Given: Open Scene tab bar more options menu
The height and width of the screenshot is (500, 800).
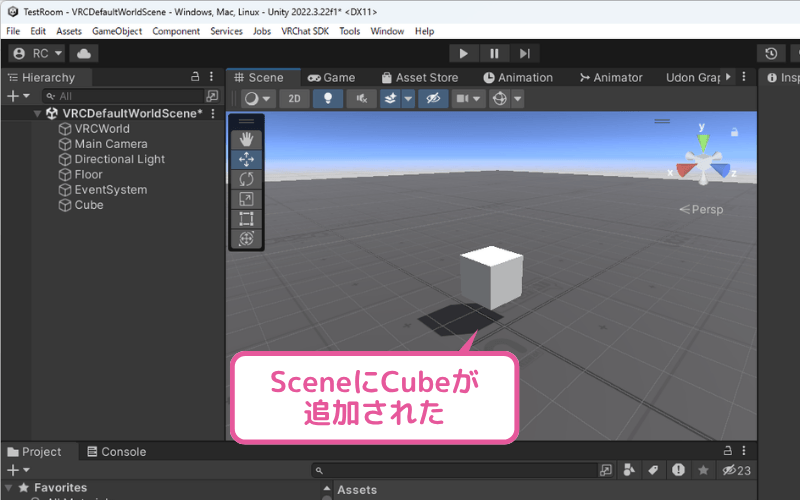Looking at the screenshot, I should click(x=744, y=77).
